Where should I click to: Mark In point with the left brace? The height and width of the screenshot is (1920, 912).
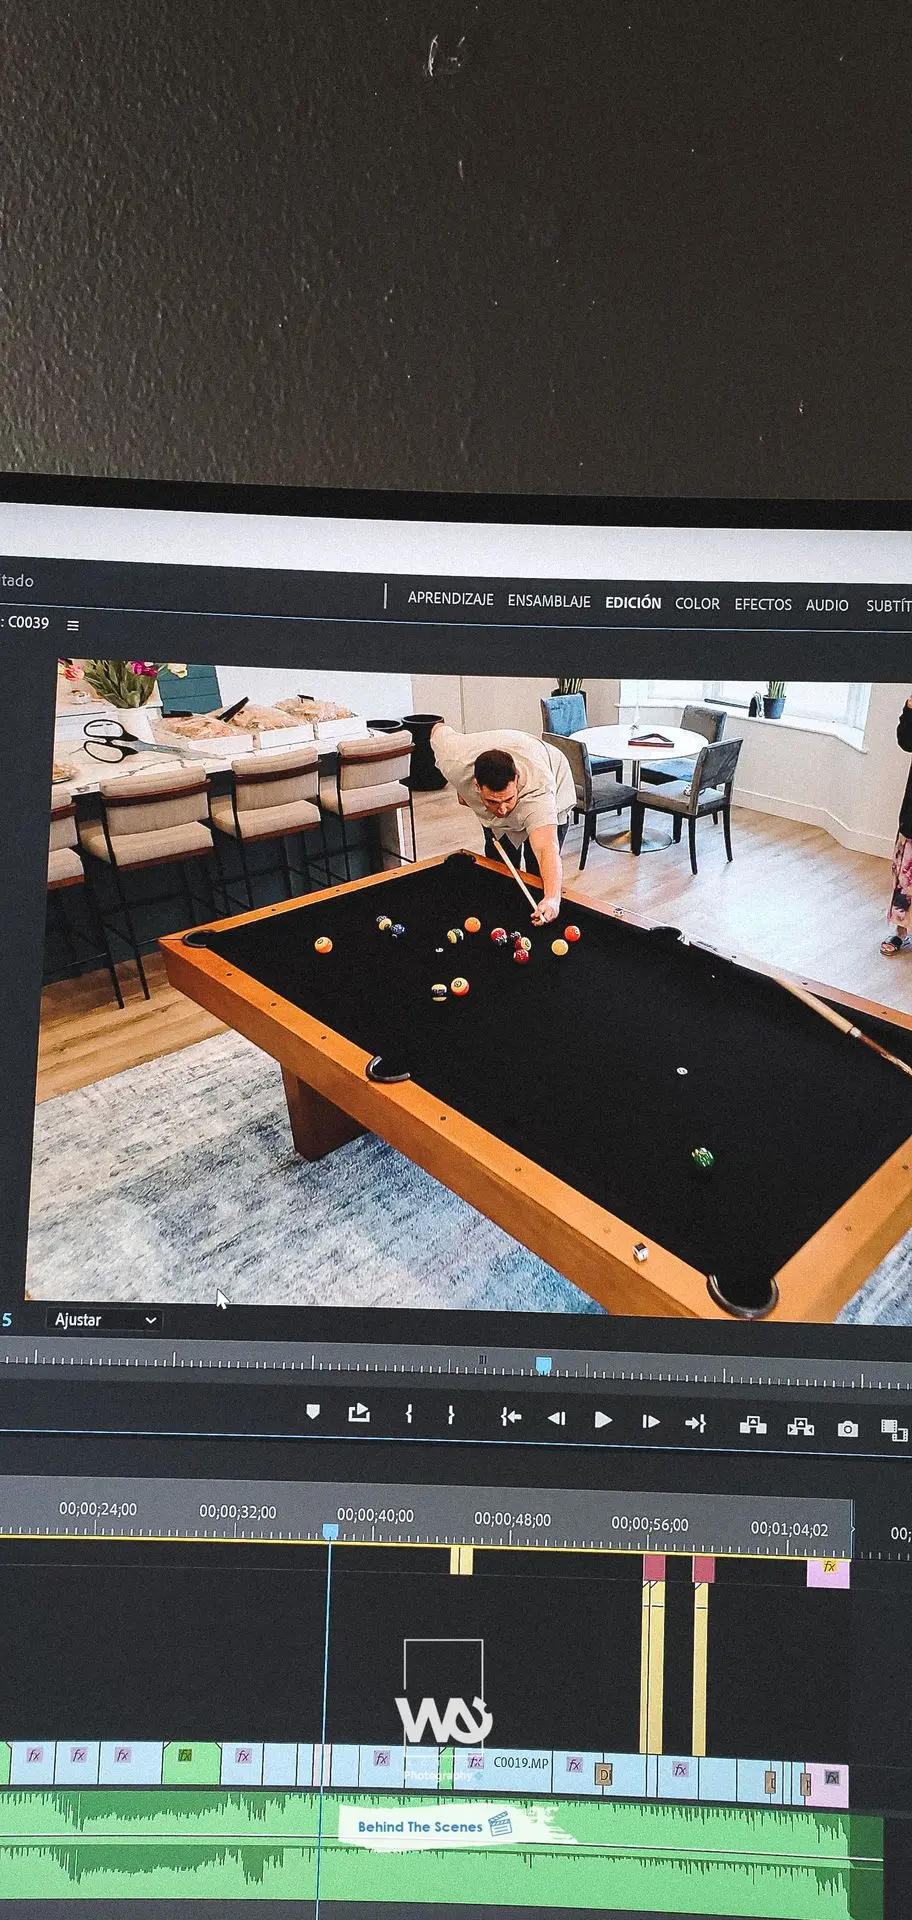click(x=409, y=1414)
